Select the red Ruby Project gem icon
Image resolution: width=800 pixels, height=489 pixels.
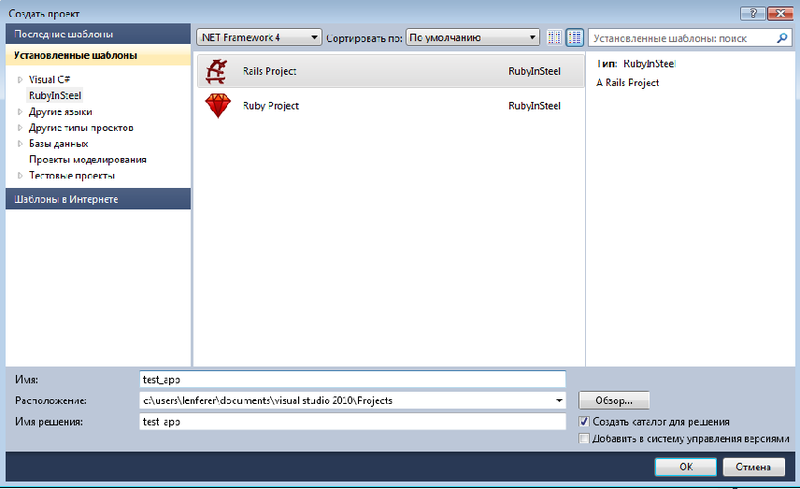218,106
